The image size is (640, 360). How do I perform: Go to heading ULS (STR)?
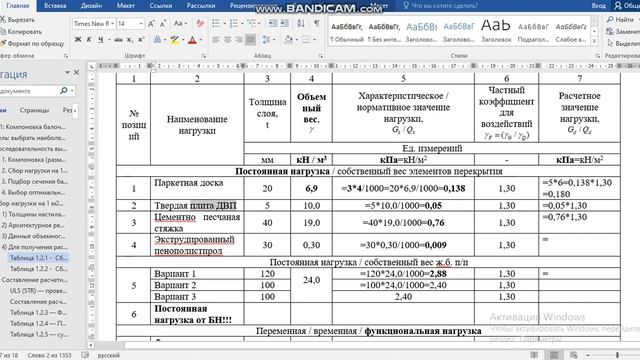[x=39, y=291]
